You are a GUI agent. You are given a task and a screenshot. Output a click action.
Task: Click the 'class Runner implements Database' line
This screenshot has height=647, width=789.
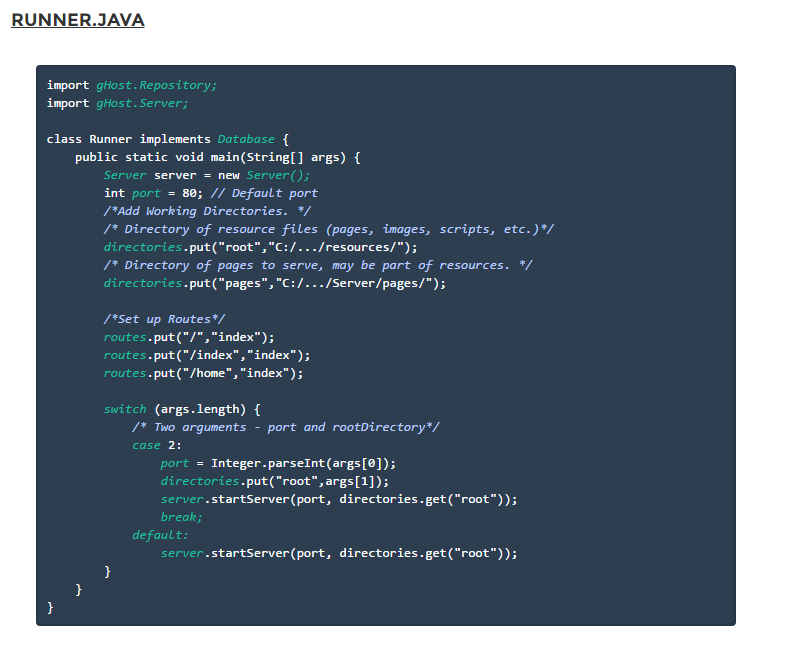point(168,139)
